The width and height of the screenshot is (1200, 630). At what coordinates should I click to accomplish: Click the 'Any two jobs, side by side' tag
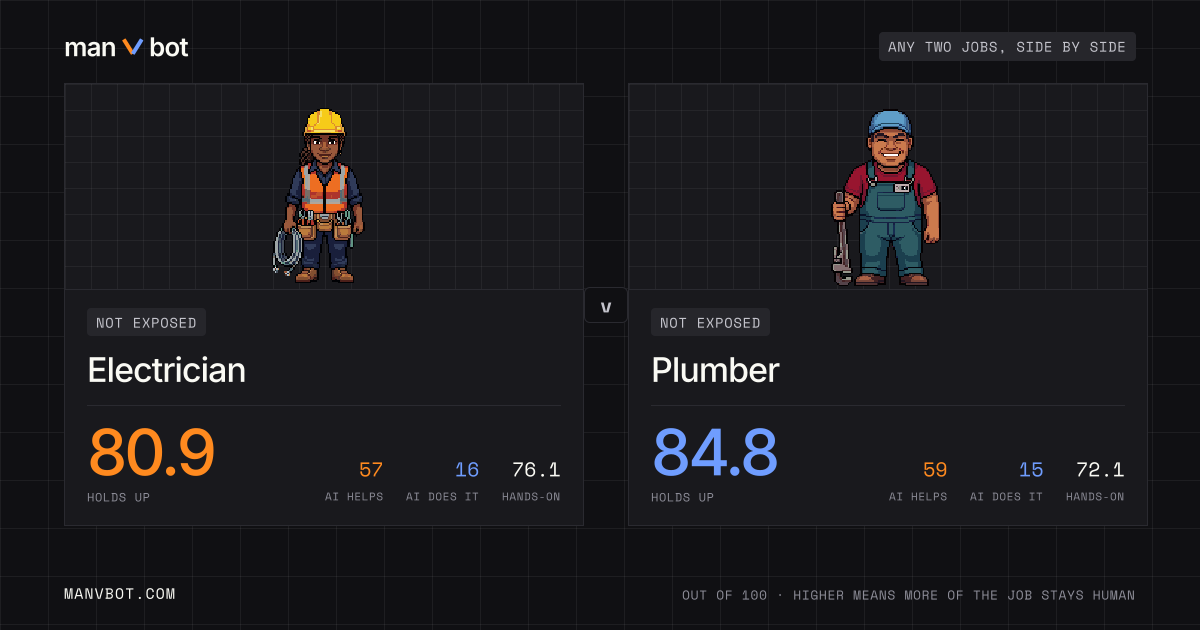1007,47
